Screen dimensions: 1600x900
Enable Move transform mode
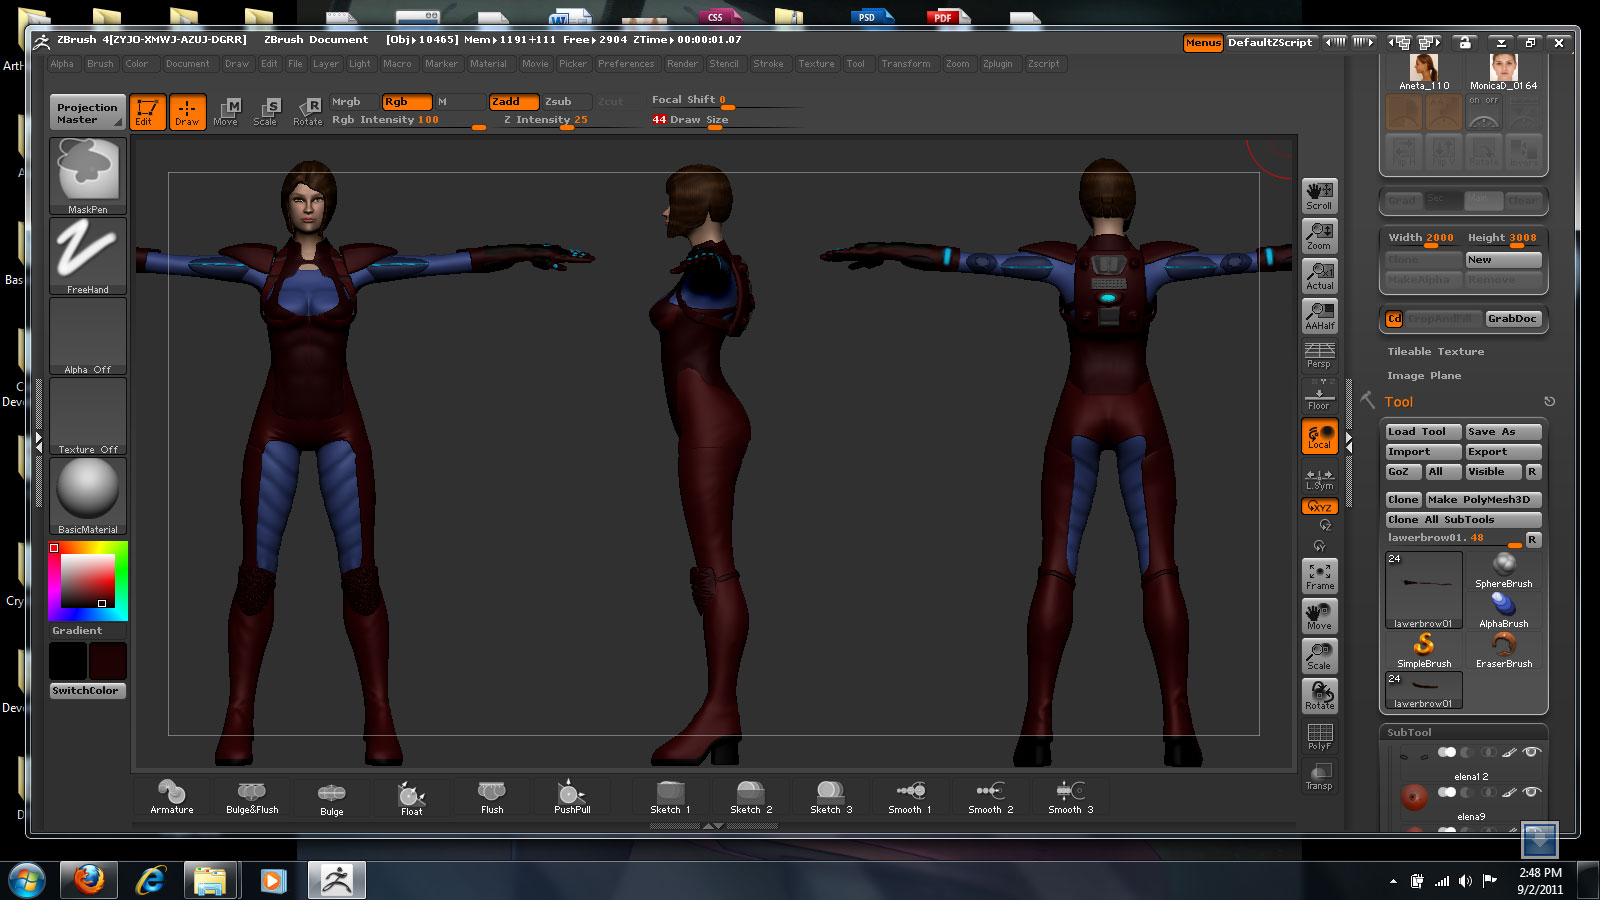click(226, 112)
